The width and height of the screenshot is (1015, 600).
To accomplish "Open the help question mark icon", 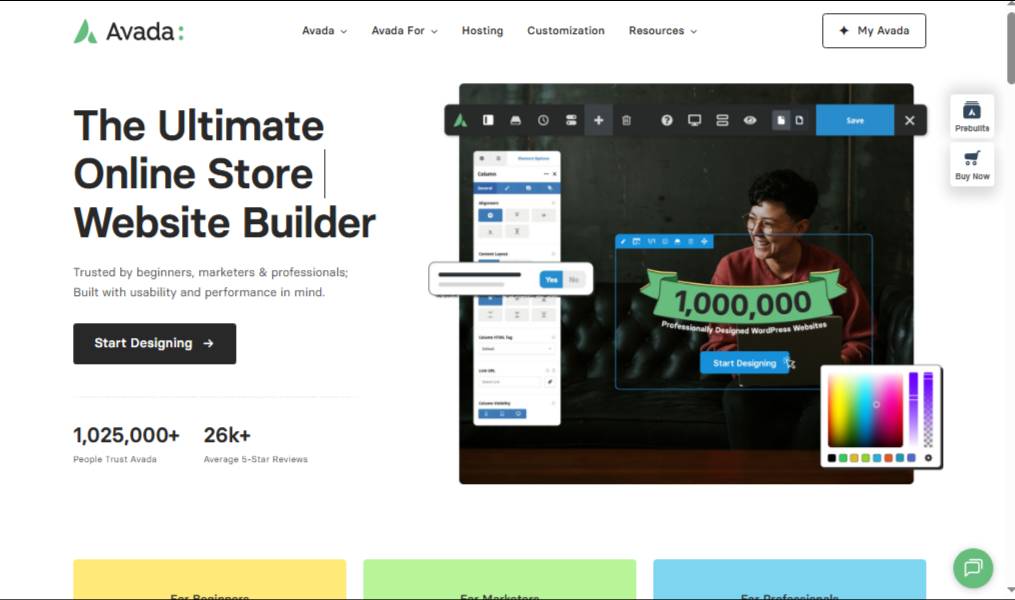I will coord(666,120).
